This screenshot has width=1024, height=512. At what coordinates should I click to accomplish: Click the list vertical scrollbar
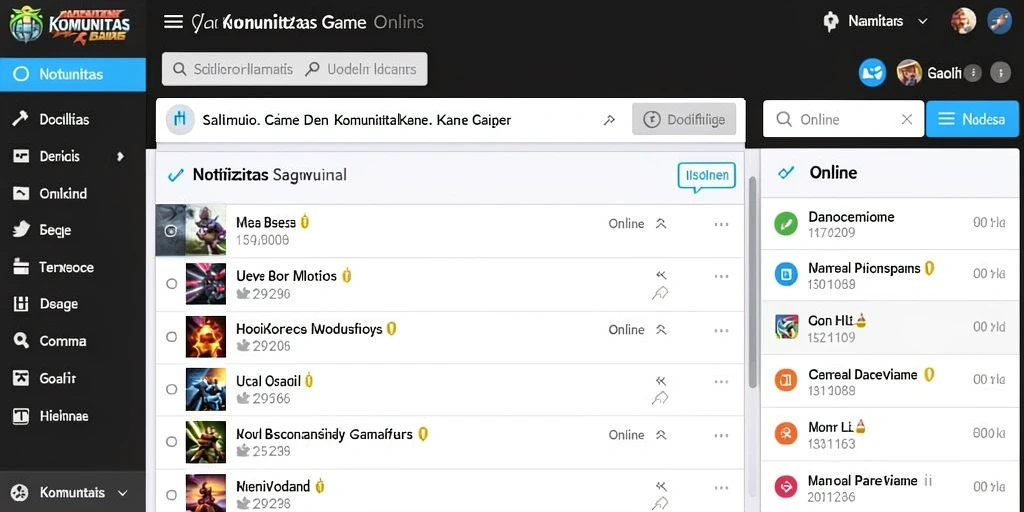(752, 281)
